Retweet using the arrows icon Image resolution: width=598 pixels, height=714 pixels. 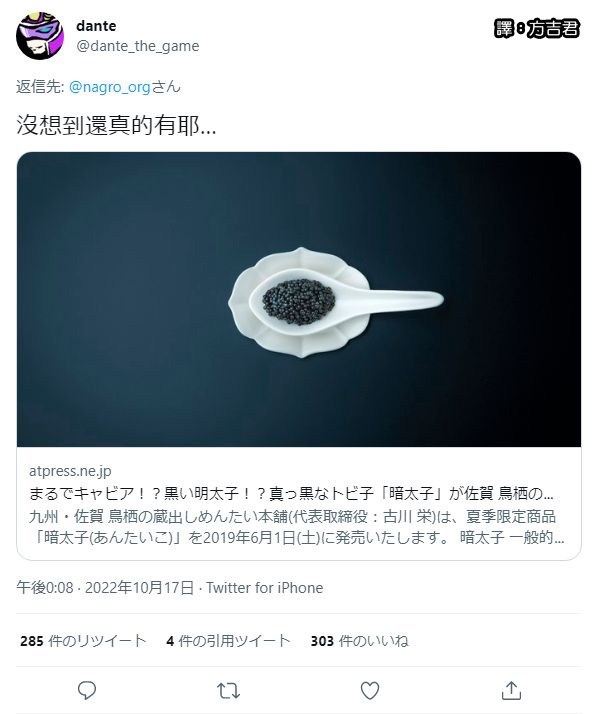tap(228, 691)
